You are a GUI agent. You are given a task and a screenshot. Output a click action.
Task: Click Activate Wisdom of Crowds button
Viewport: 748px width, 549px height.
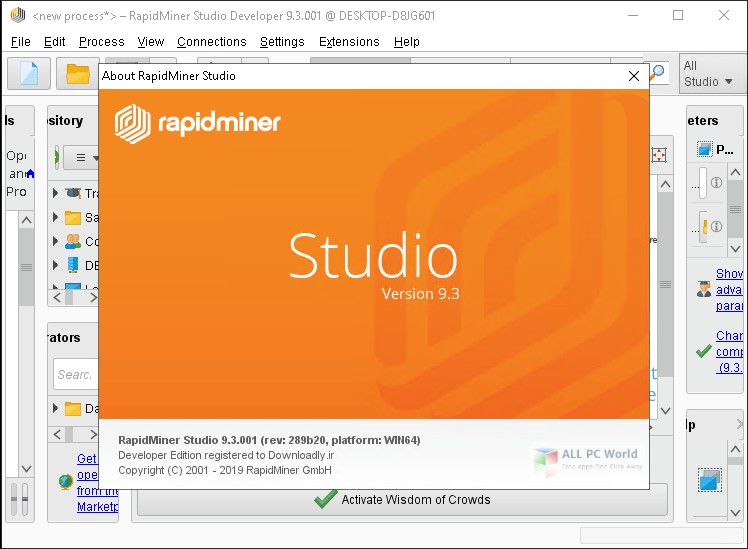click(x=402, y=500)
